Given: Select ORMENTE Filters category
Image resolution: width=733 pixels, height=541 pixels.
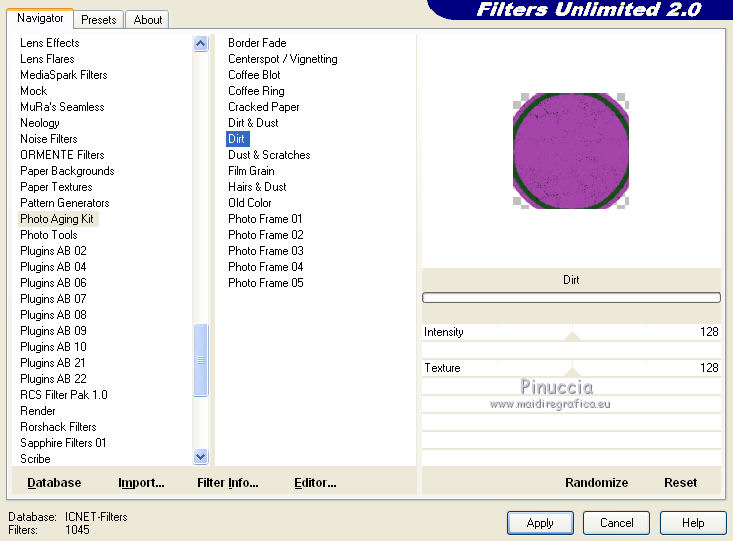Looking at the screenshot, I should (62, 155).
